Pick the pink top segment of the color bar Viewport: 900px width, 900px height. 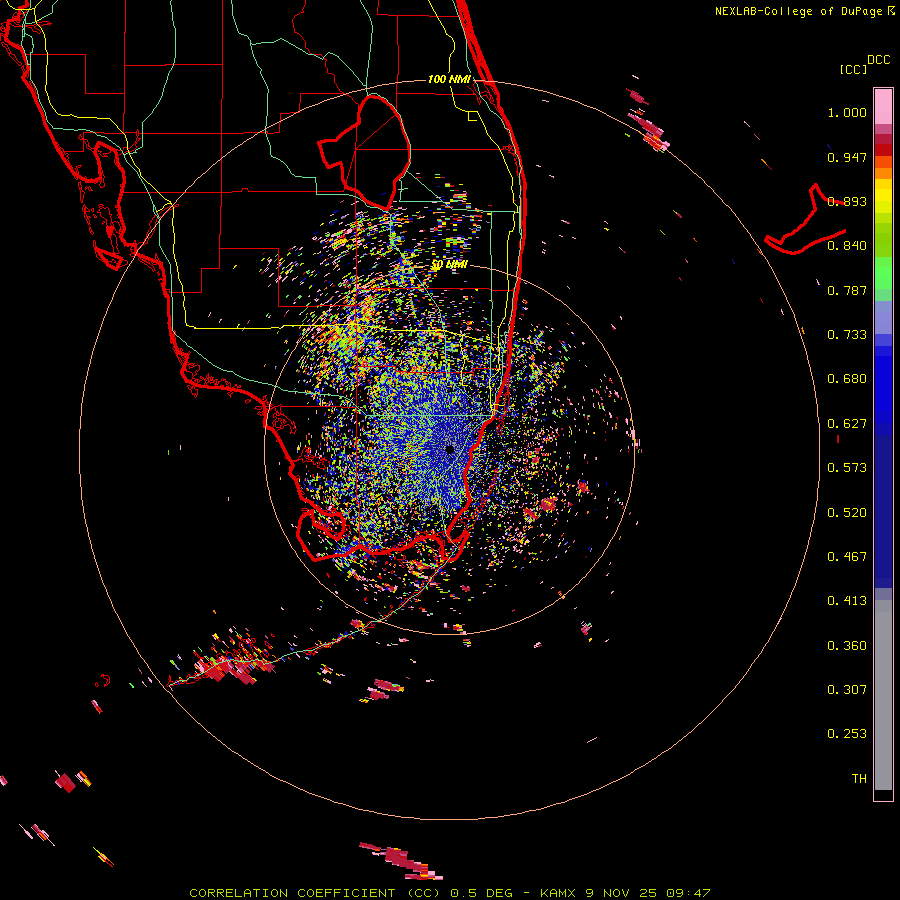883,107
